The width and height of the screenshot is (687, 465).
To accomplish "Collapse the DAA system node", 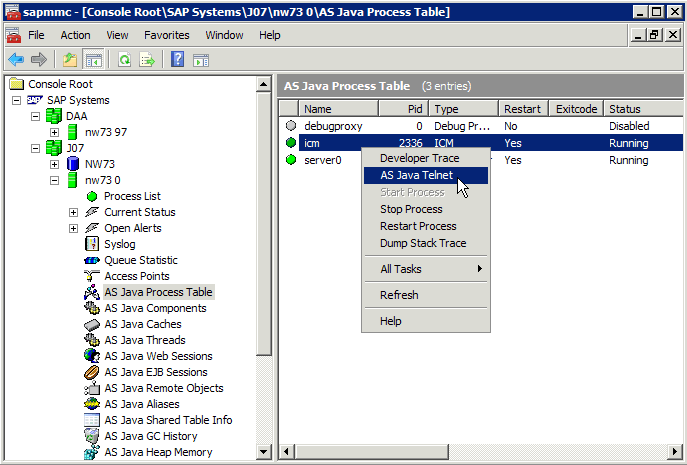I will [35, 116].
